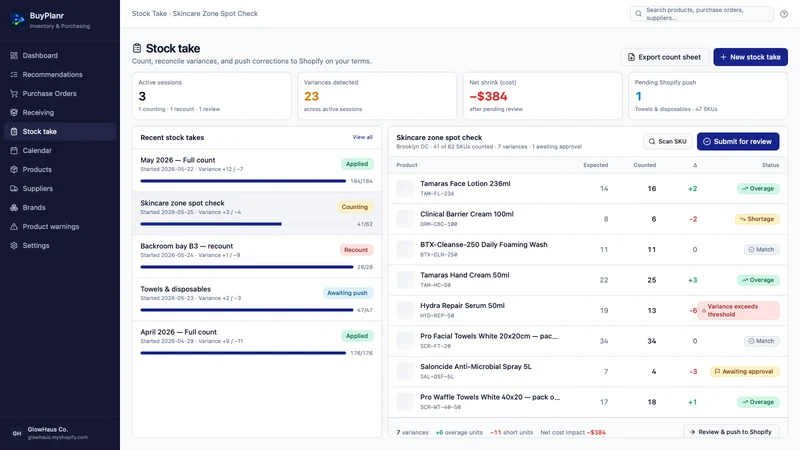
Task: Click the Recount status badge
Action: tap(356, 250)
